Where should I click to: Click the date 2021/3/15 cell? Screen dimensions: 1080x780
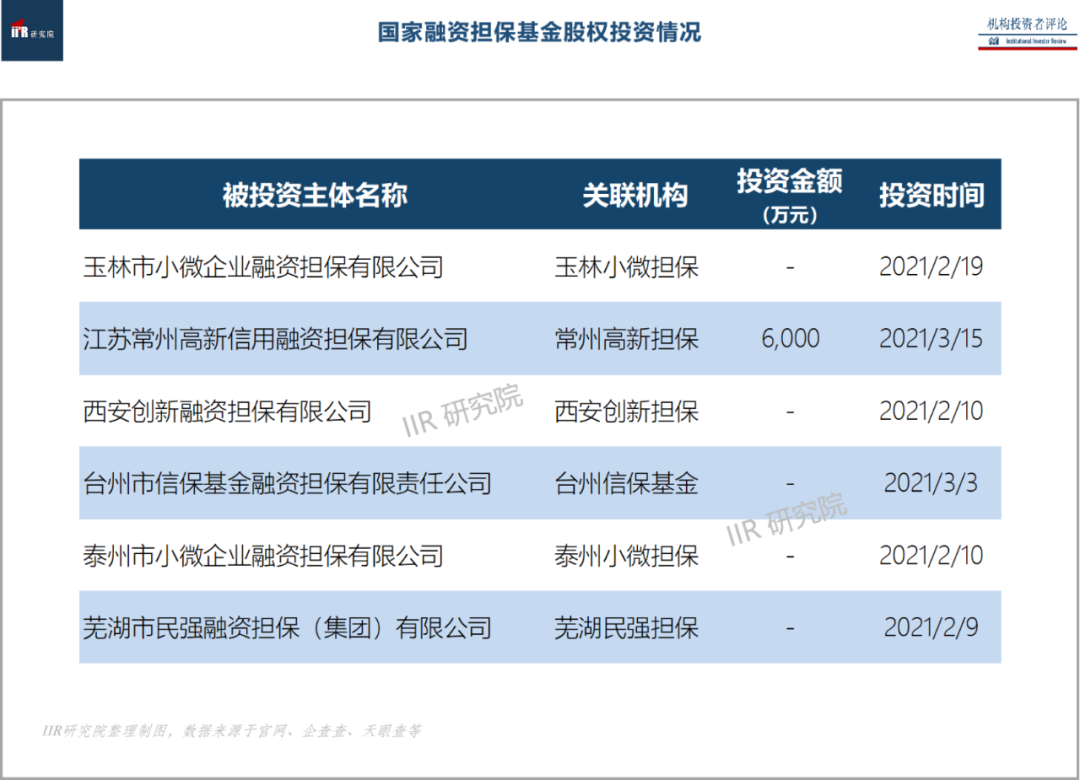pyautogui.click(x=931, y=339)
